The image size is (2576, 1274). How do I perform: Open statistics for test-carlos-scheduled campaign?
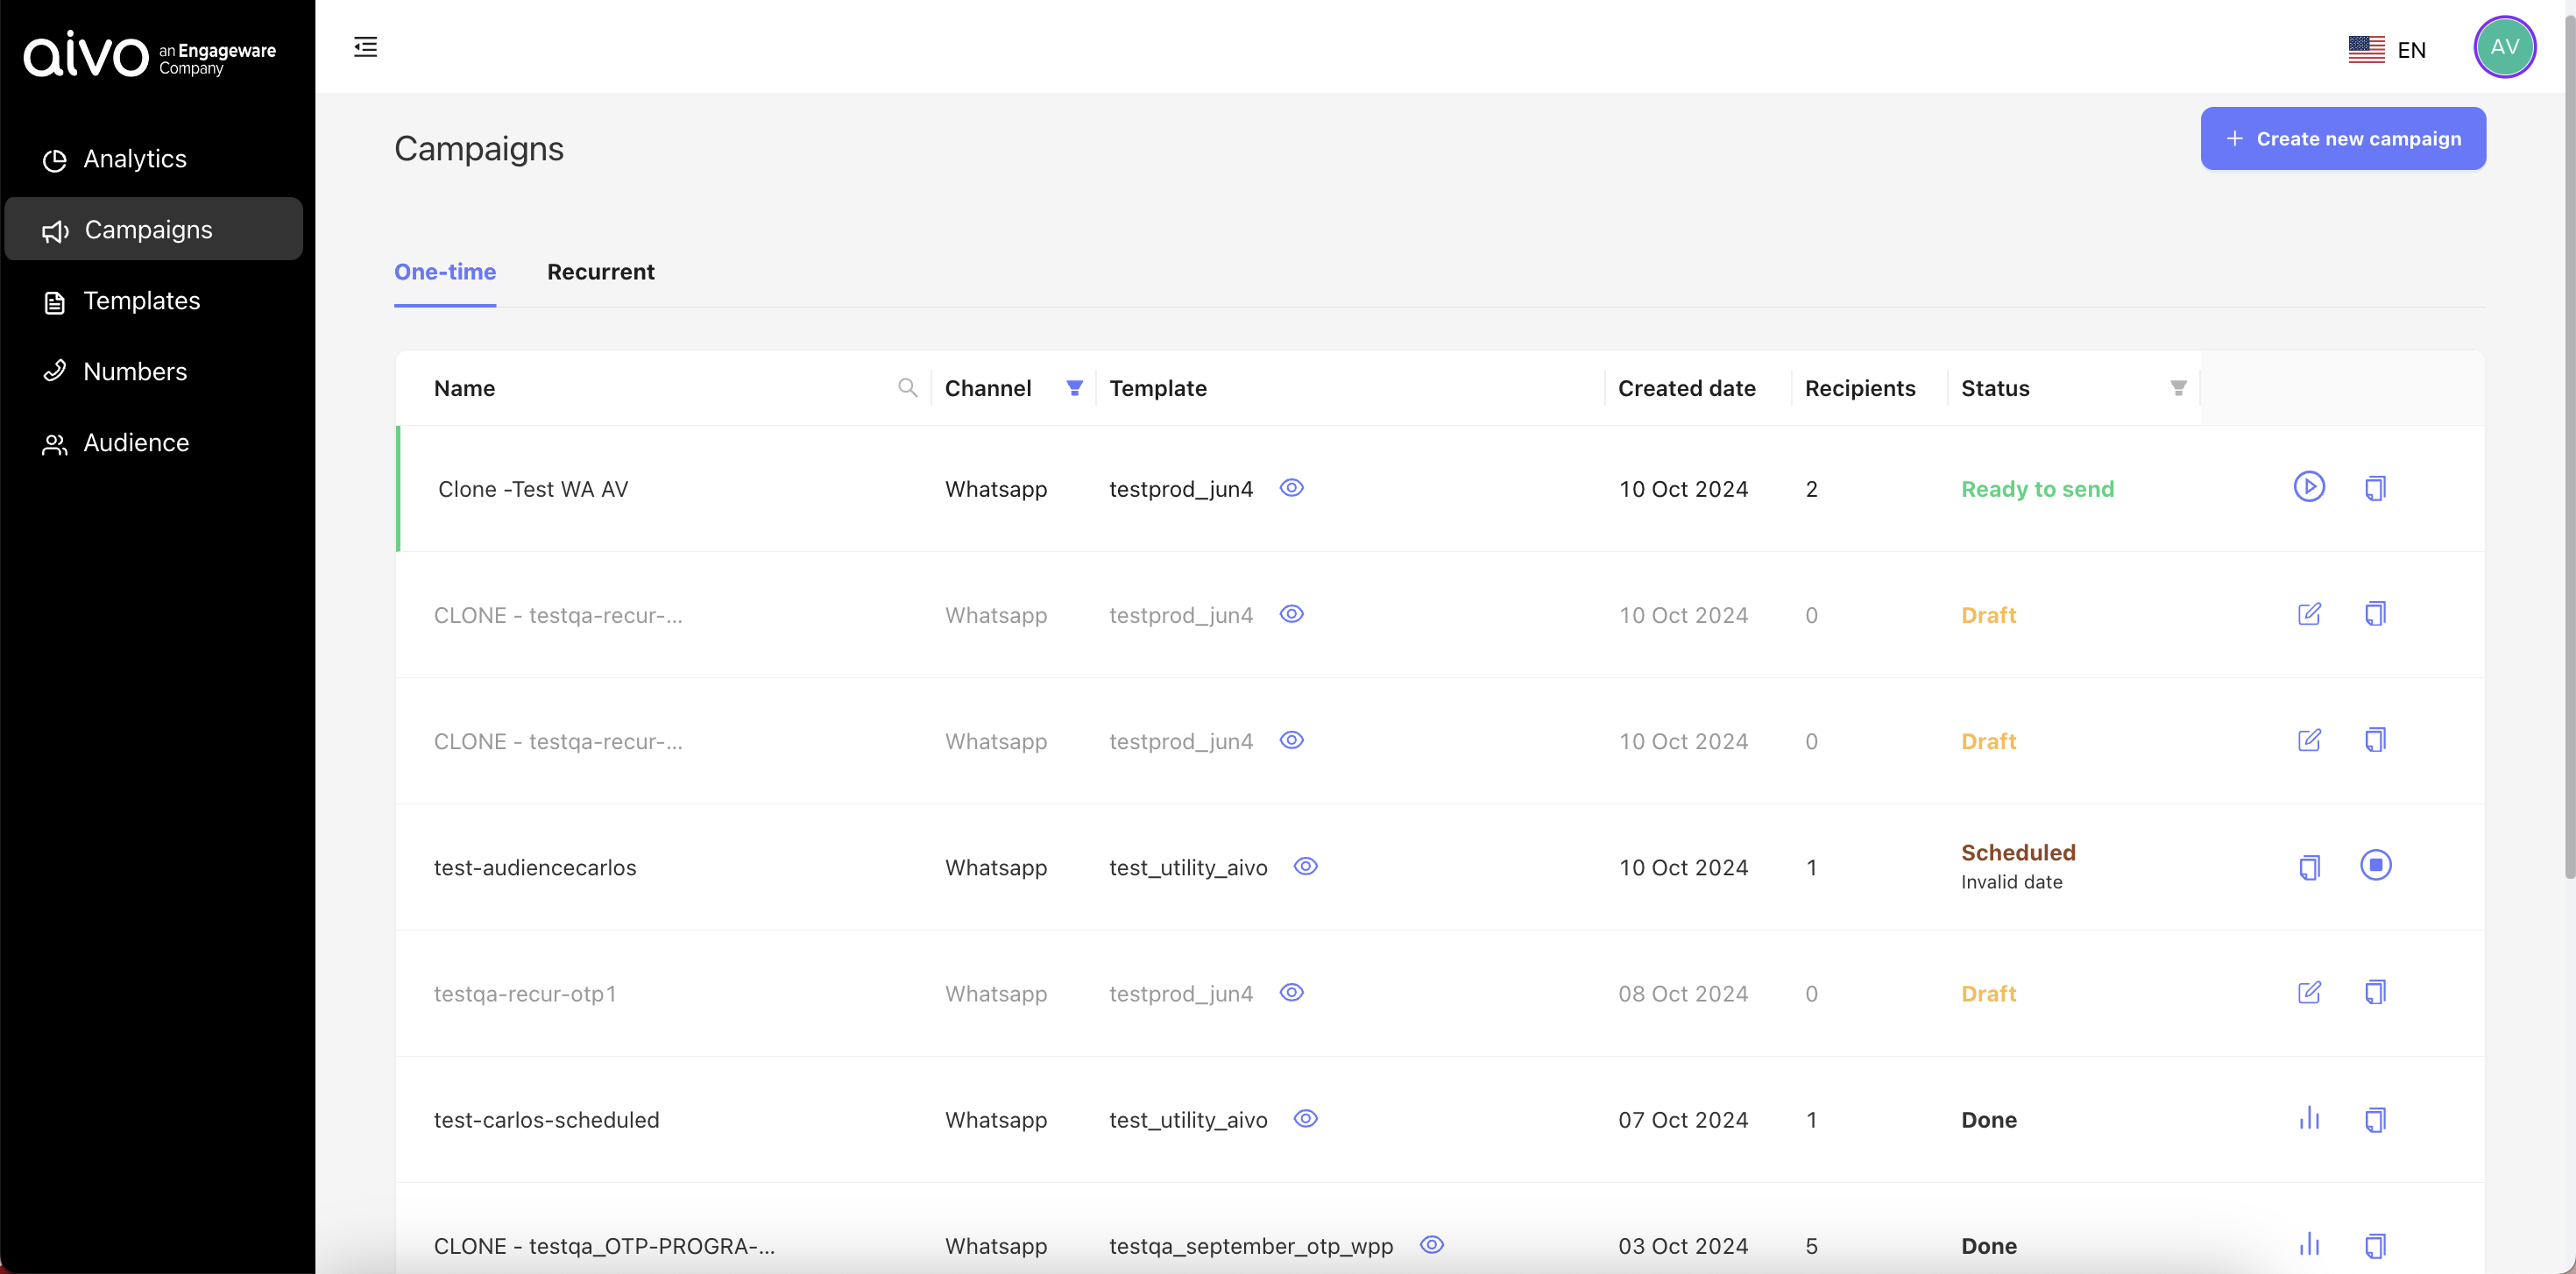[2308, 1118]
